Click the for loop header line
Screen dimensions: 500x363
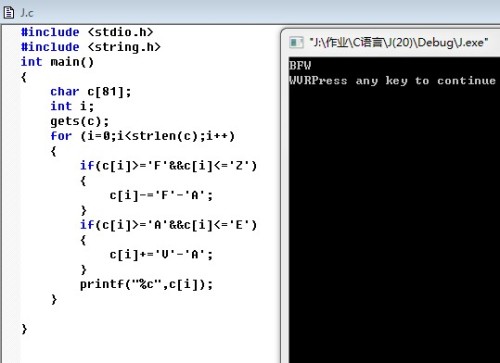[x=143, y=136]
